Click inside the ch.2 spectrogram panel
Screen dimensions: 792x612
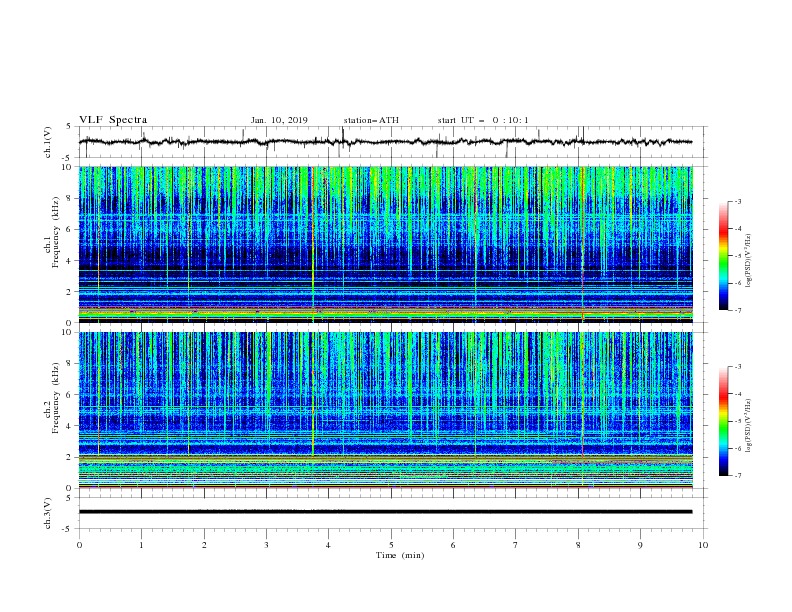coord(385,410)
